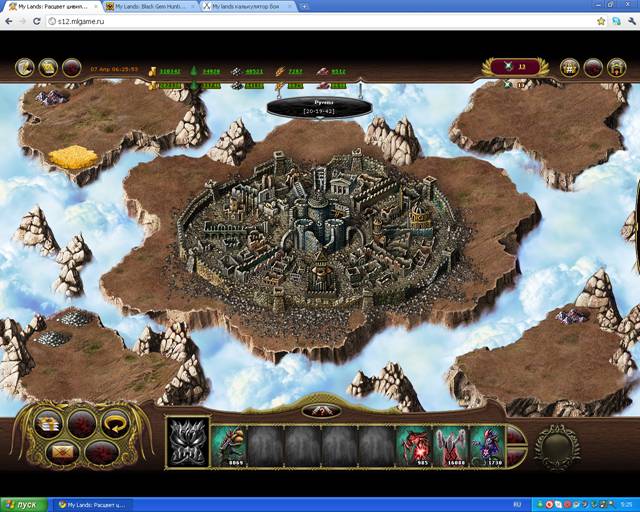Open the castle gate icon at top right
Image resolution: width=640 pixels, height=512 pixels.
(616, 68)
